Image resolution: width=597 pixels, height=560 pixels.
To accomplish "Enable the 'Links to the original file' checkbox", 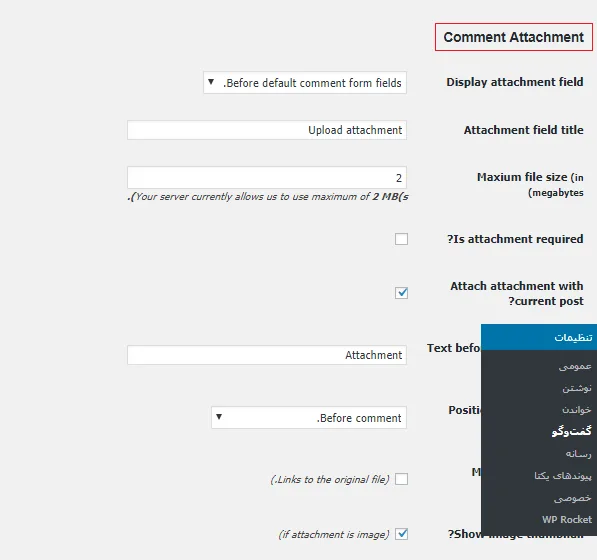I will (x=401, y=479).
